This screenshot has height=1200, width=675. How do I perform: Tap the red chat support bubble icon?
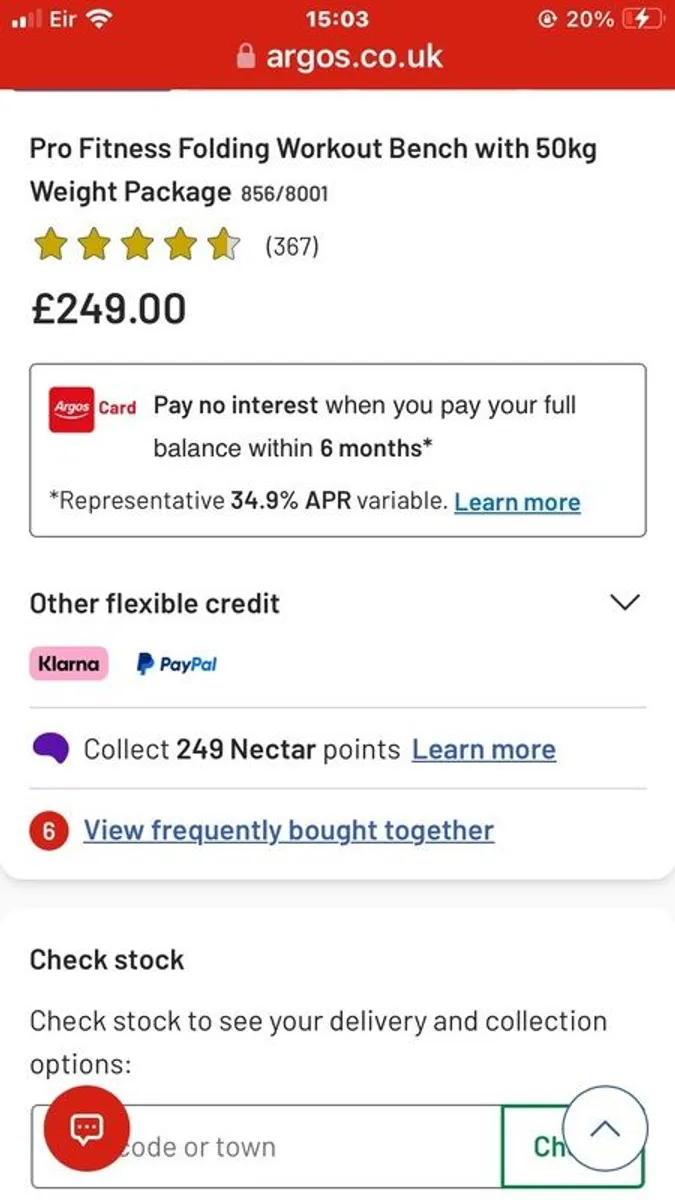(x=87, y=1128)
